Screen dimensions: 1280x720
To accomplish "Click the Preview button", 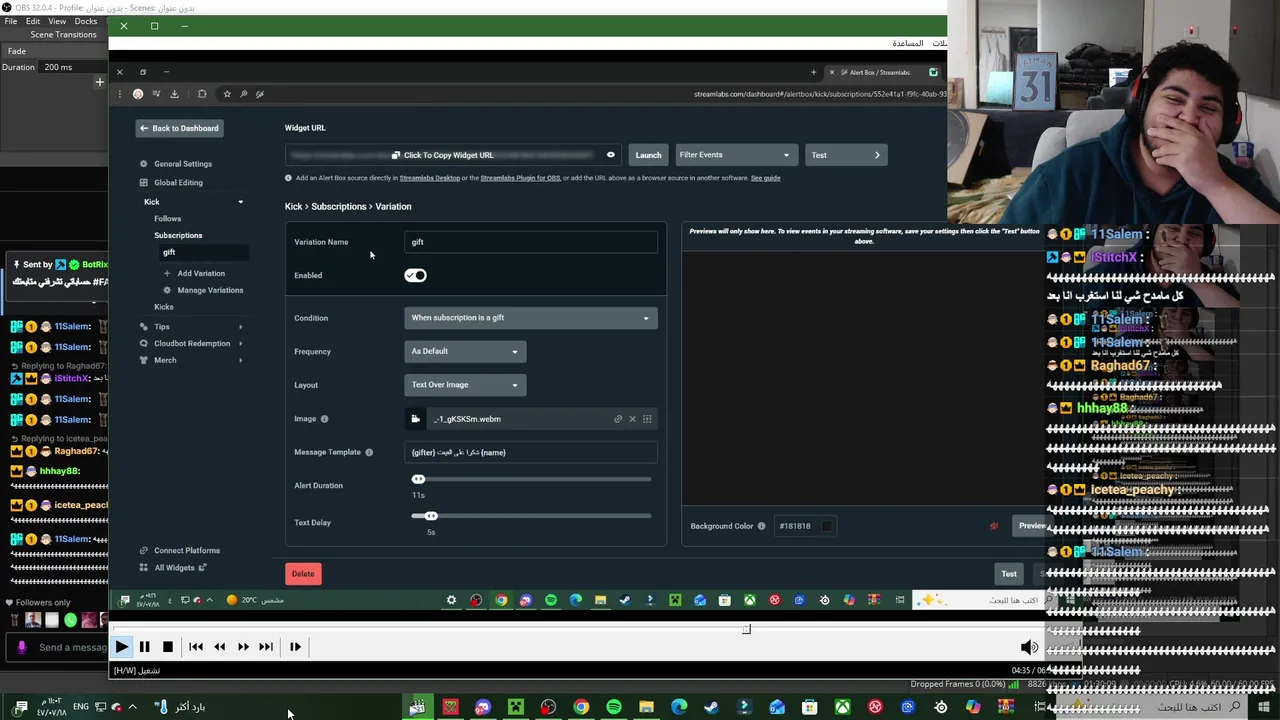I will tap(1030, 526).
